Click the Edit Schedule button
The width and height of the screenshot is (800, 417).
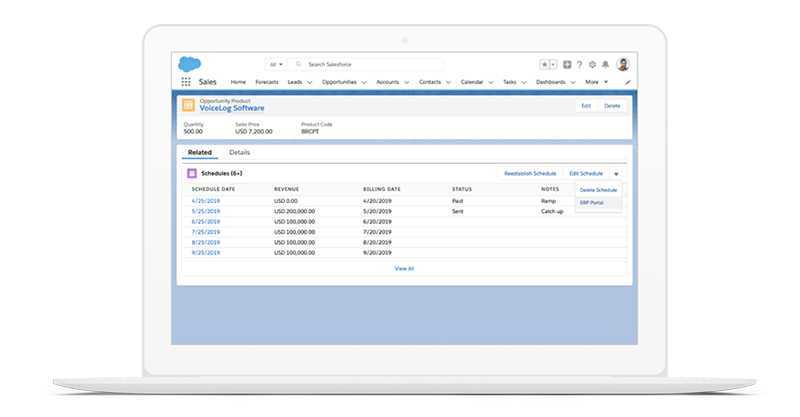[586, 174]
